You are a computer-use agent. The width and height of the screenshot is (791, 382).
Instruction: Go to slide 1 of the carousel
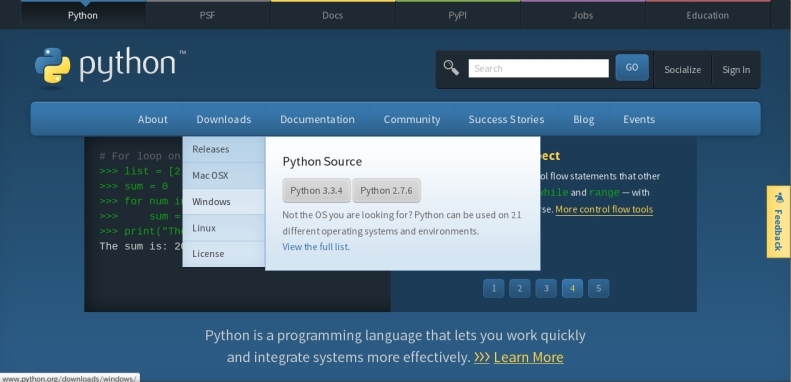click(x=493, y=289)
